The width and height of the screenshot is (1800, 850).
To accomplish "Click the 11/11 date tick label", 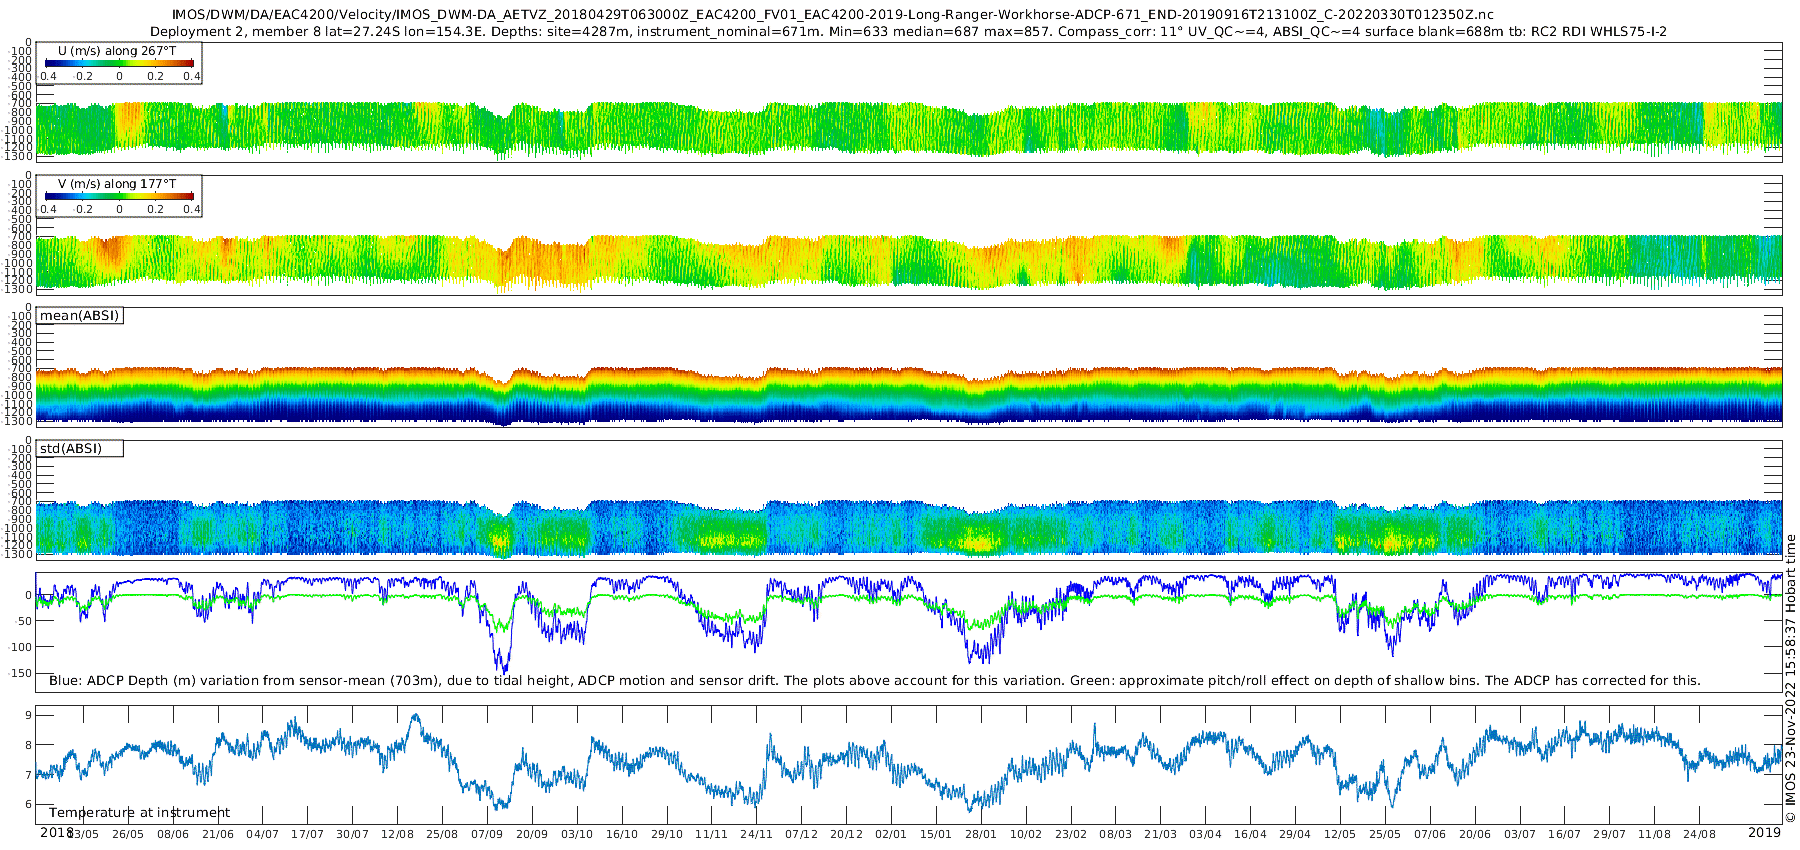I will click(x=711, y=834).
